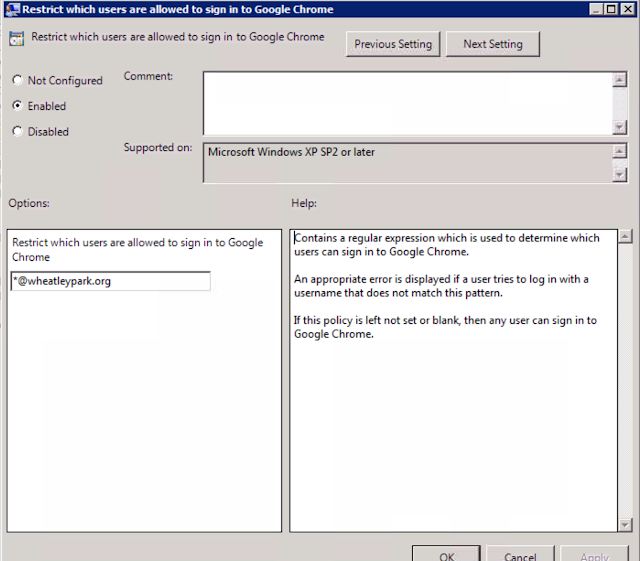Click Supported on box scroll up arrow
640x561 pixels.
point(620,151)
